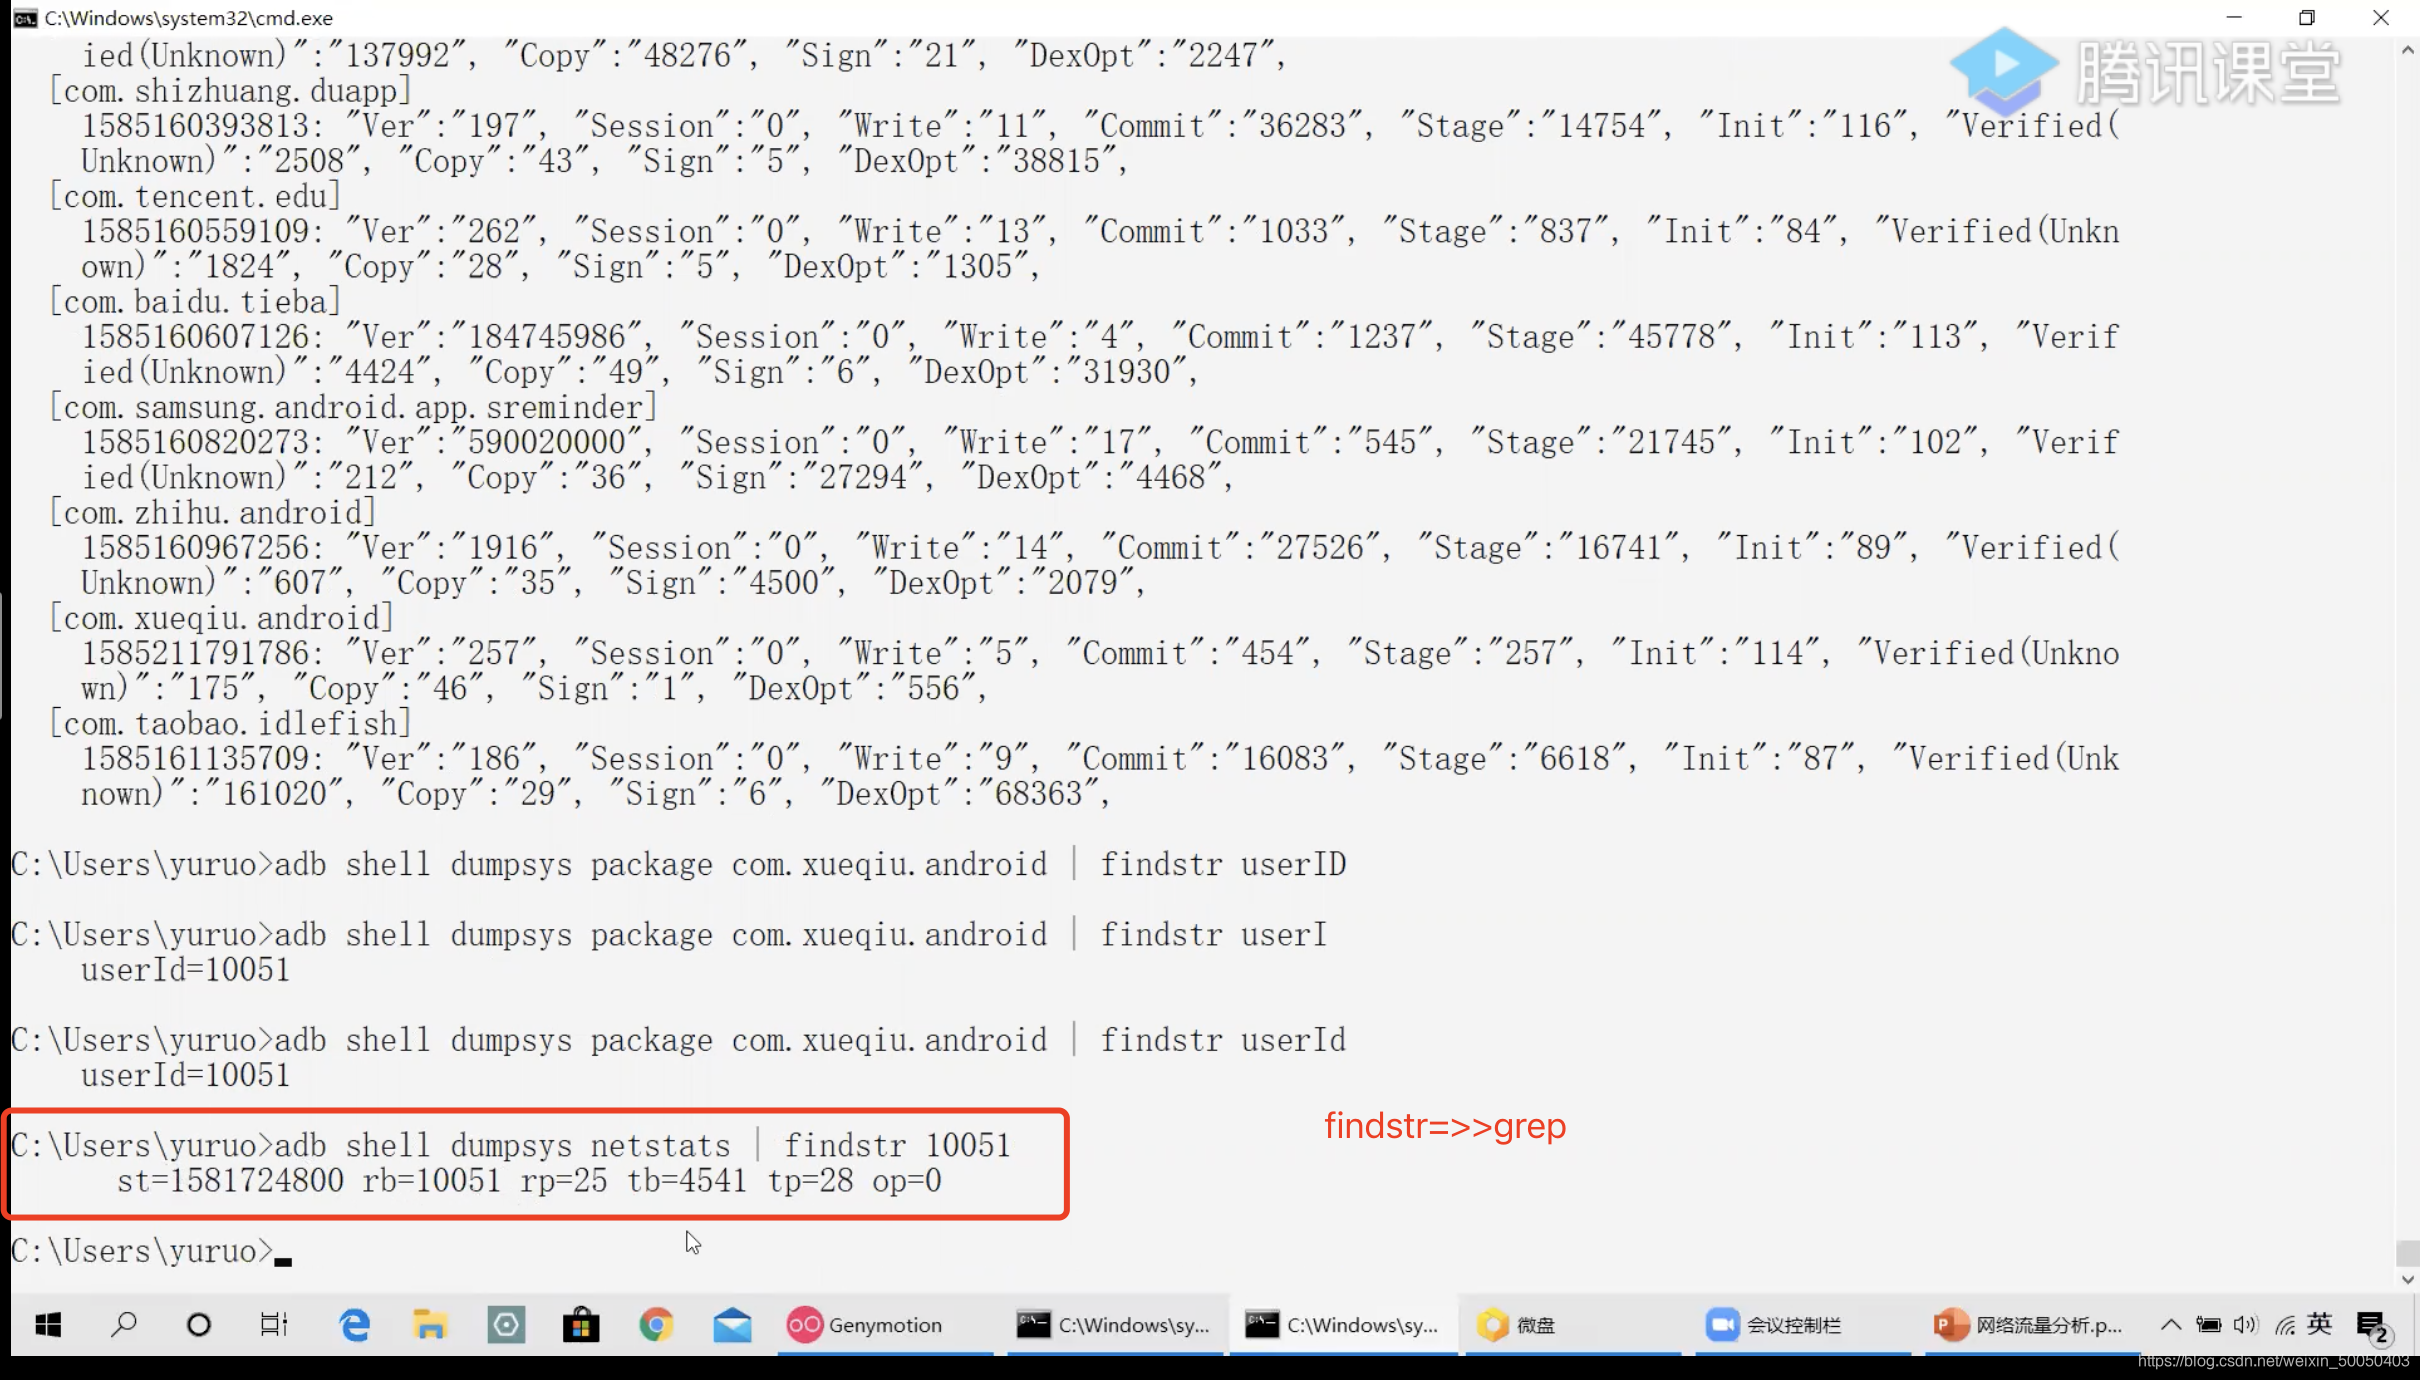This screenshot has width=2420, height=1380.
Task: Open volume speaker control in tray
Action: (x=2245, y=1325)
